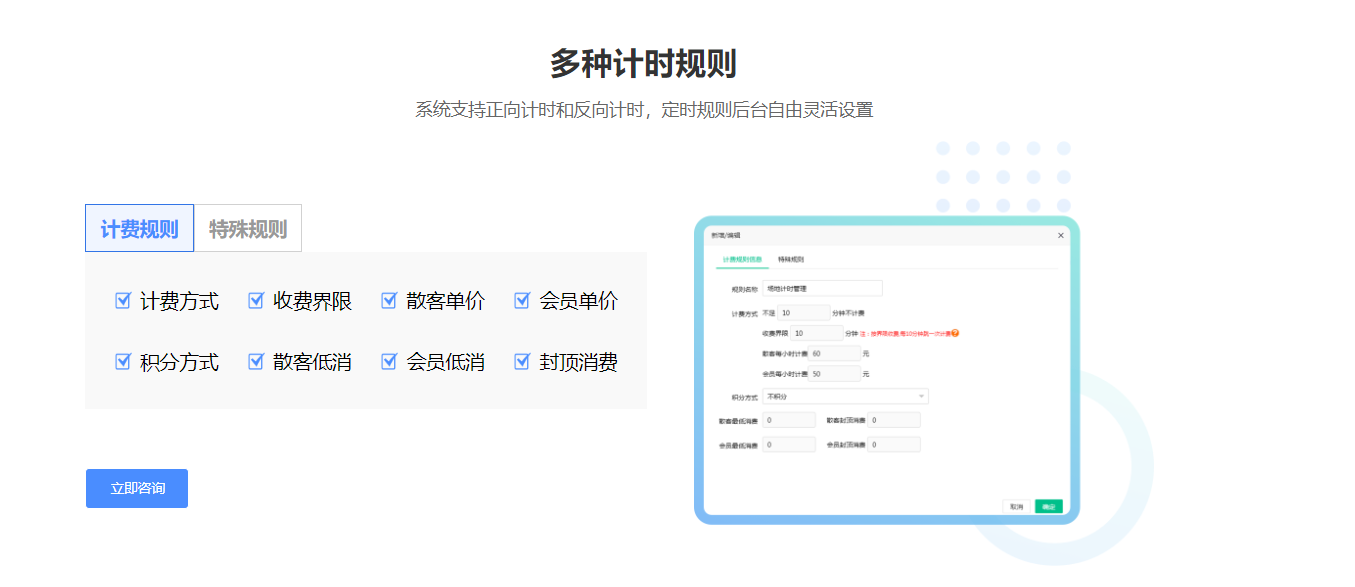The width and height of the screenshot is (1355, 587).
Task: Open the 特殊规则 tab in the dialog
Action: [x=790, y=258]
